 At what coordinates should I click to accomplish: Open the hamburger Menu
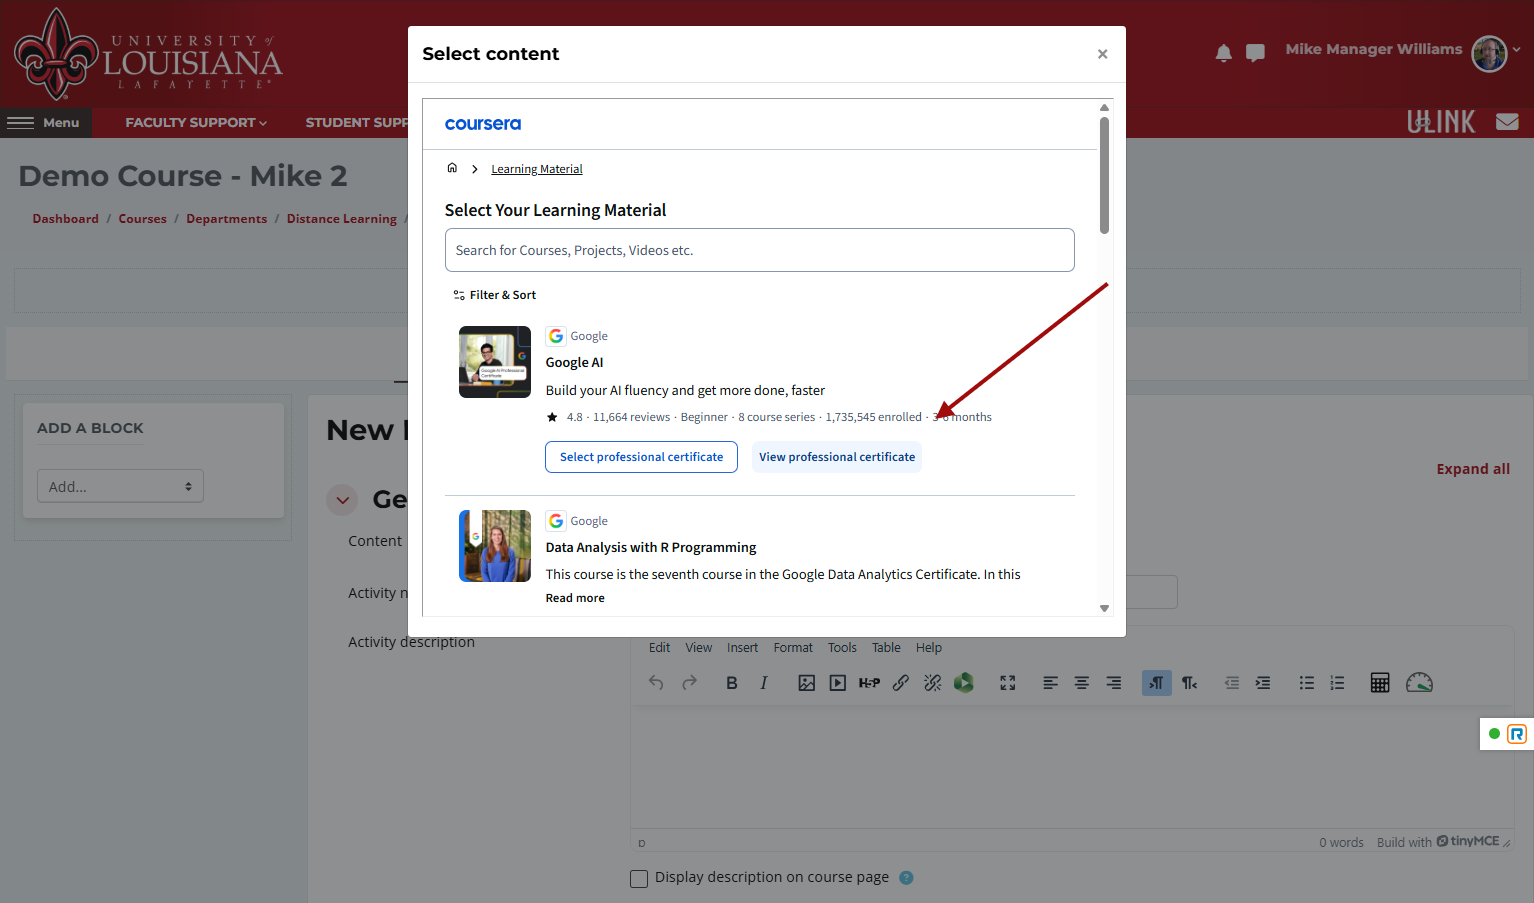(44, 123)
